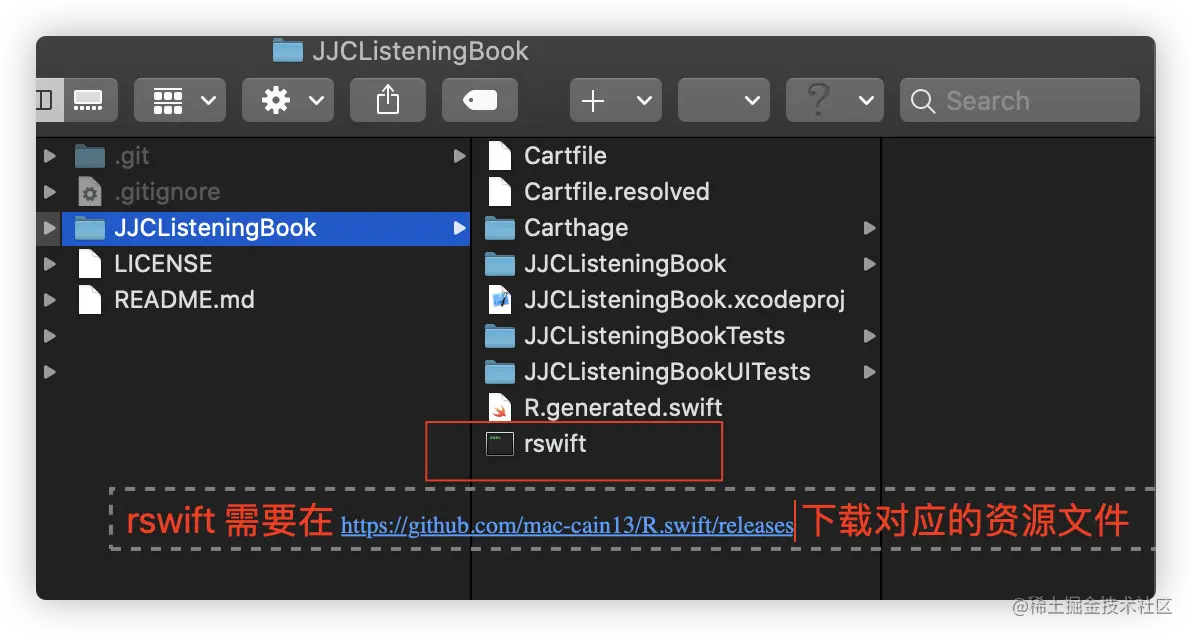Select the R.generated.swift file name

(623, 408)
